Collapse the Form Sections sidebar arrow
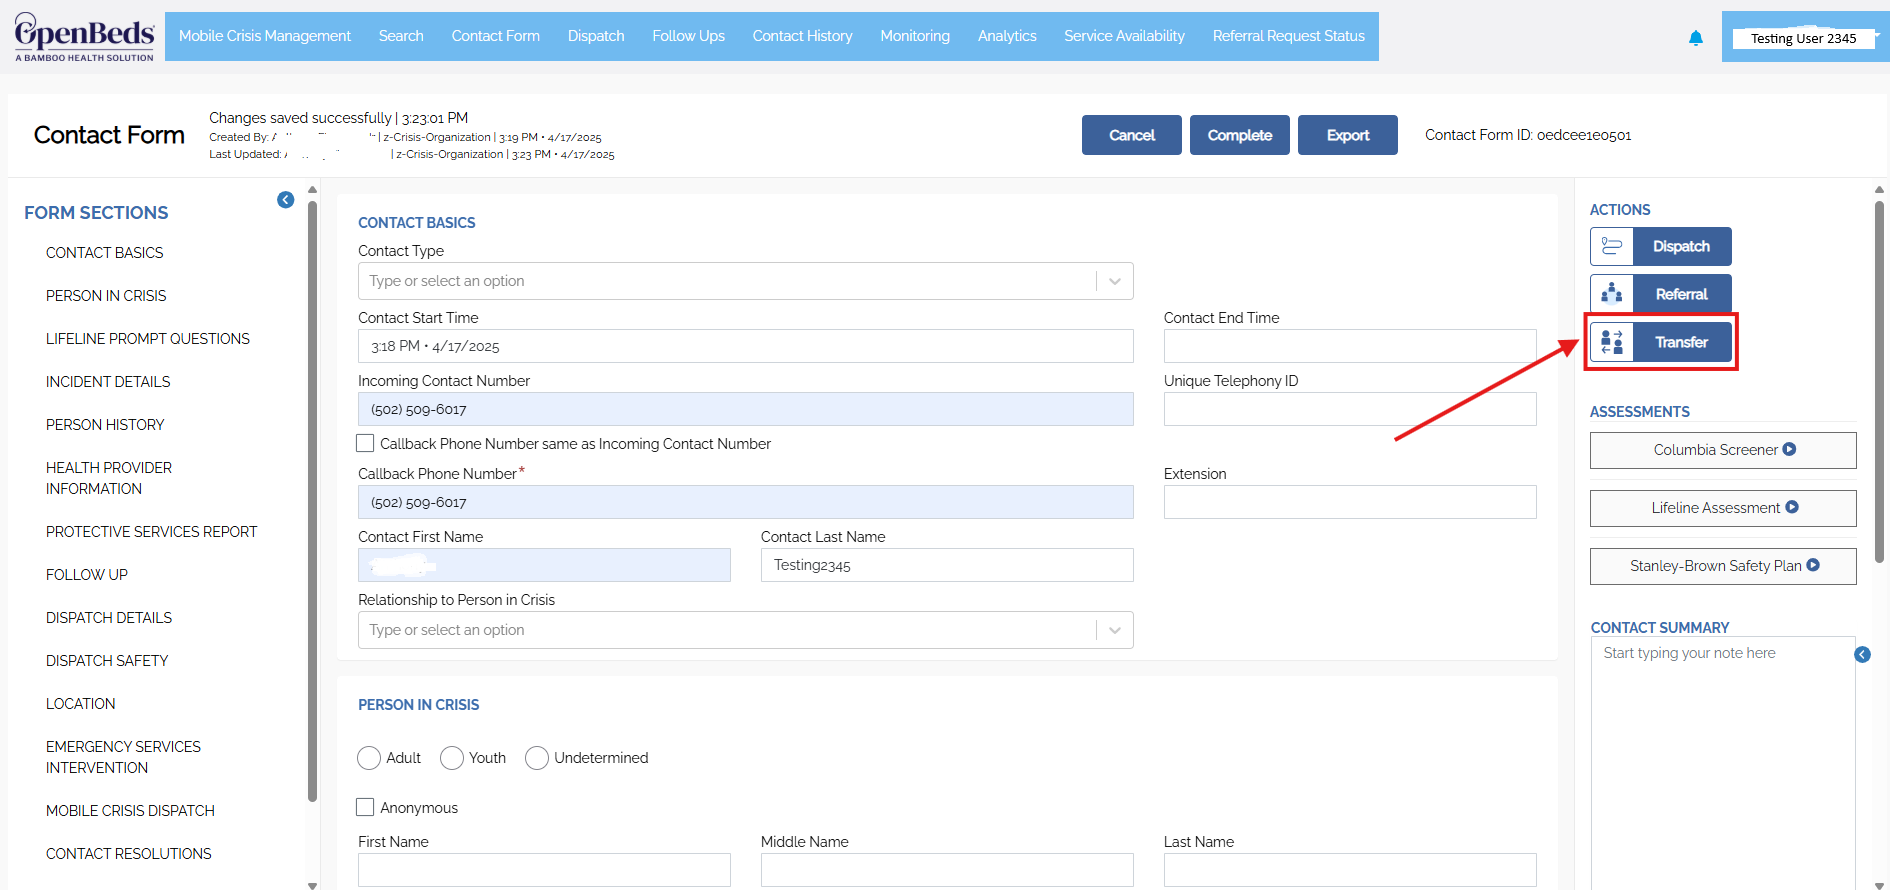This screenshot has width=1890, height=890. [286, 200]
